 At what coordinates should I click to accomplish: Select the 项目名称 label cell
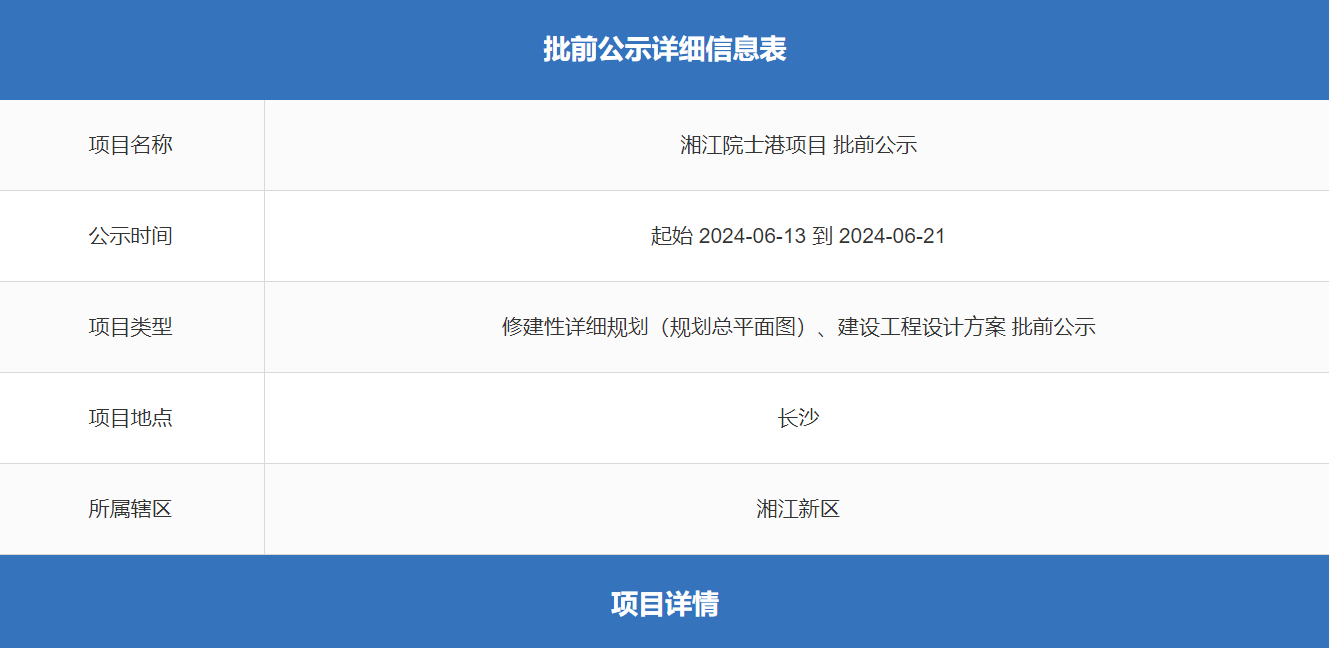click(x=131, y=145)
